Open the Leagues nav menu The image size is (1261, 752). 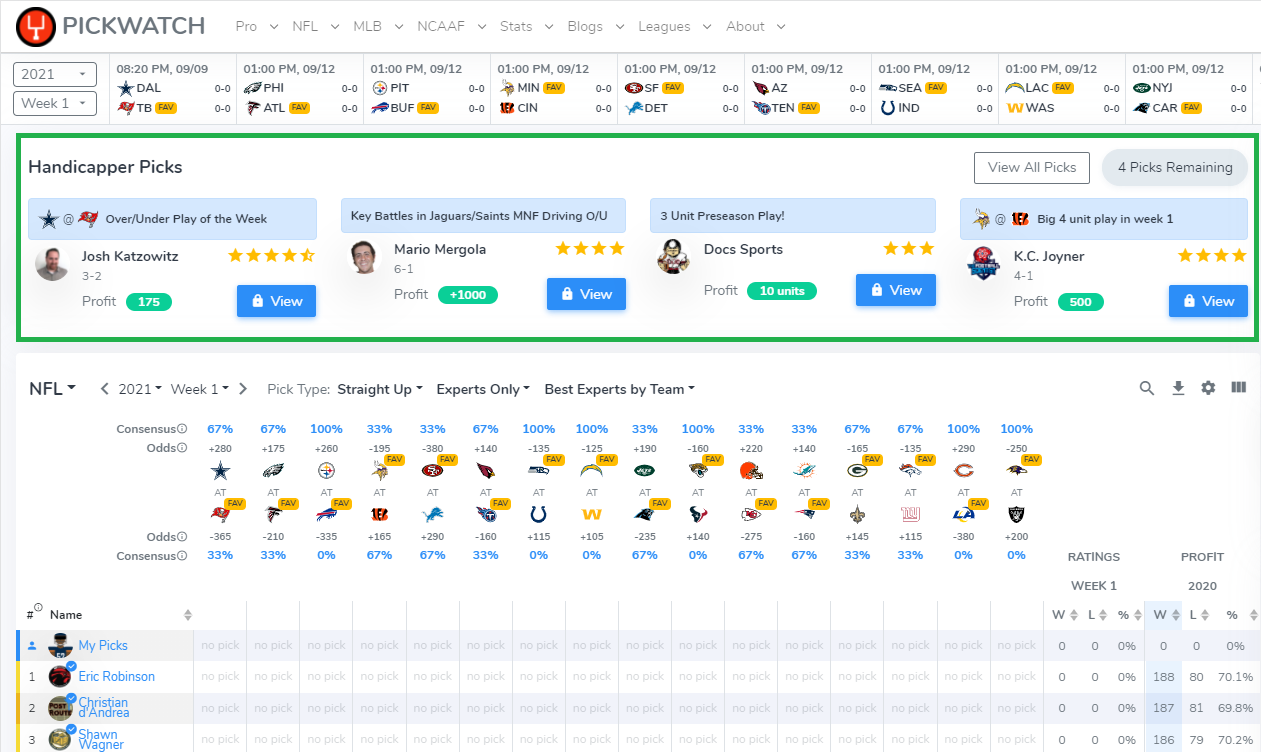(673, 26)
